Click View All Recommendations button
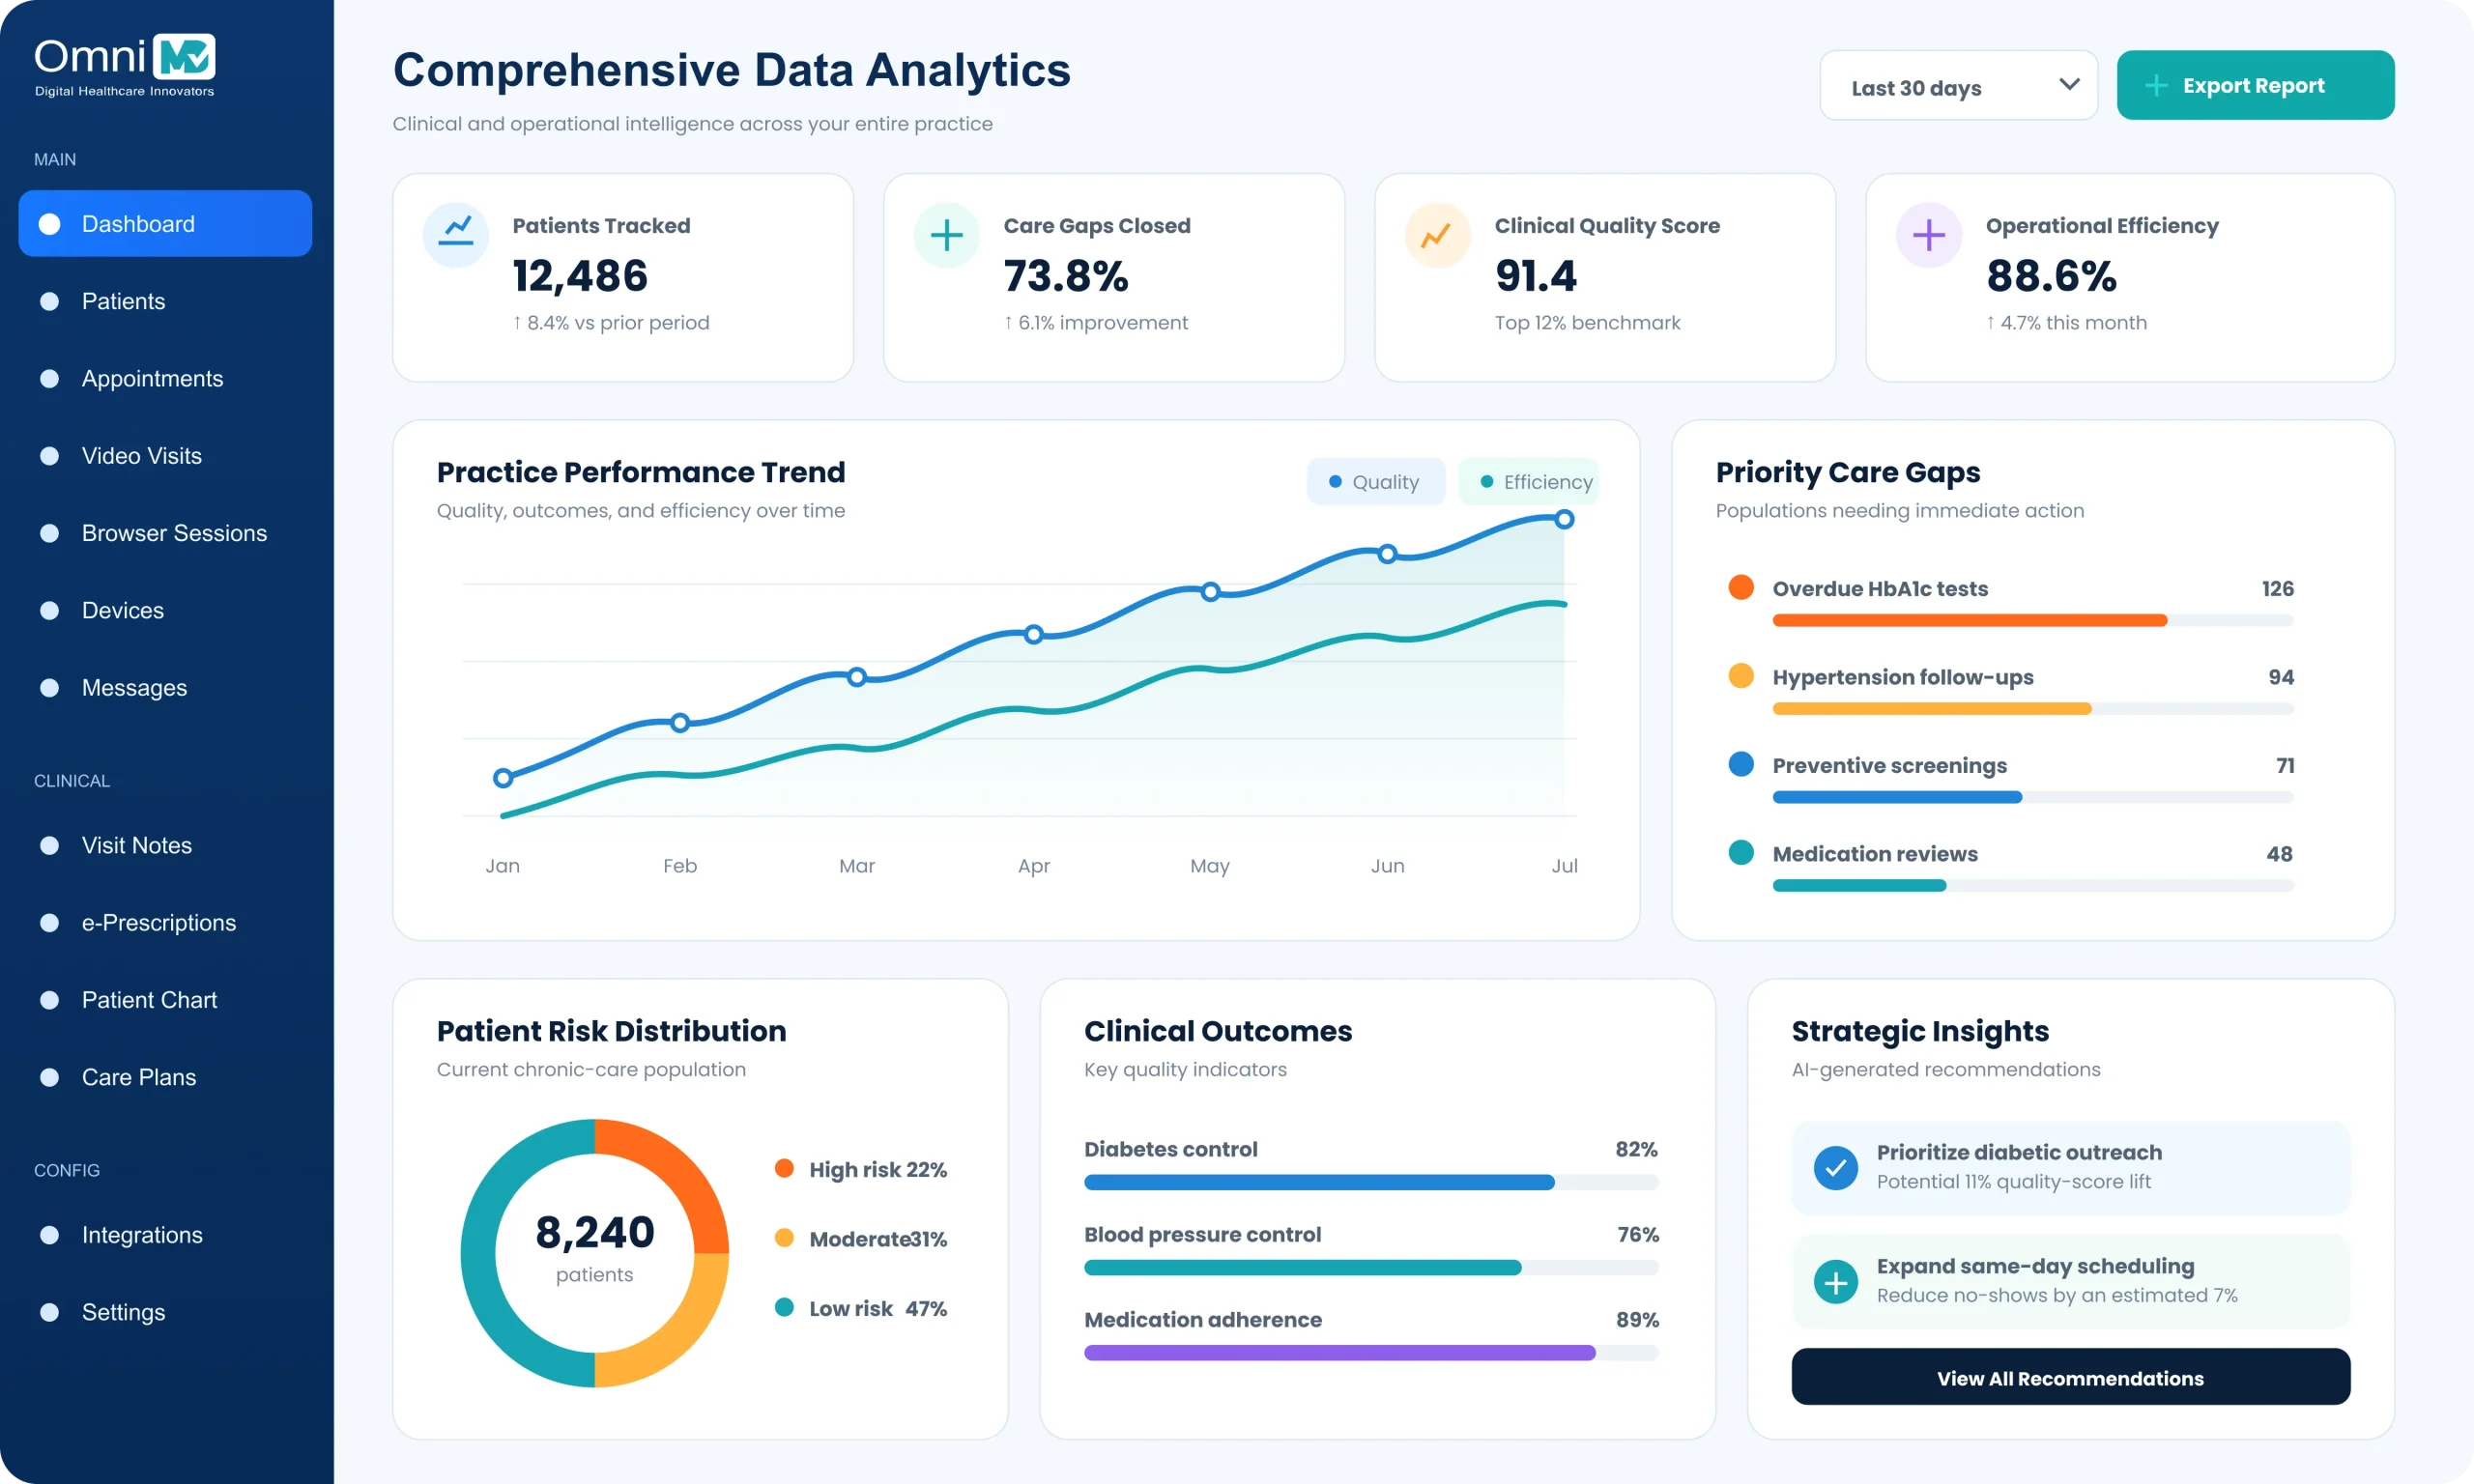 coord(2070,1377)
